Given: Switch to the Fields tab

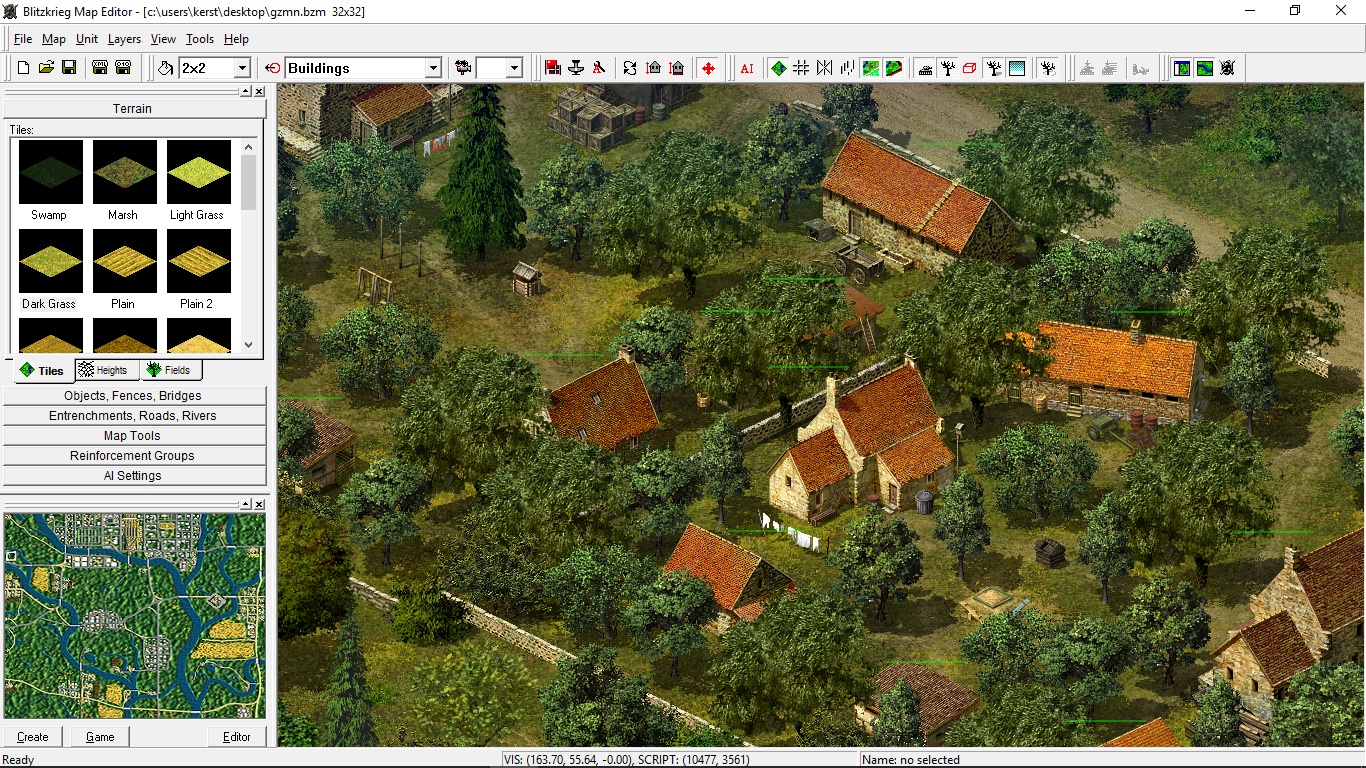Looking at the screenshot, I should pos(170,370).
